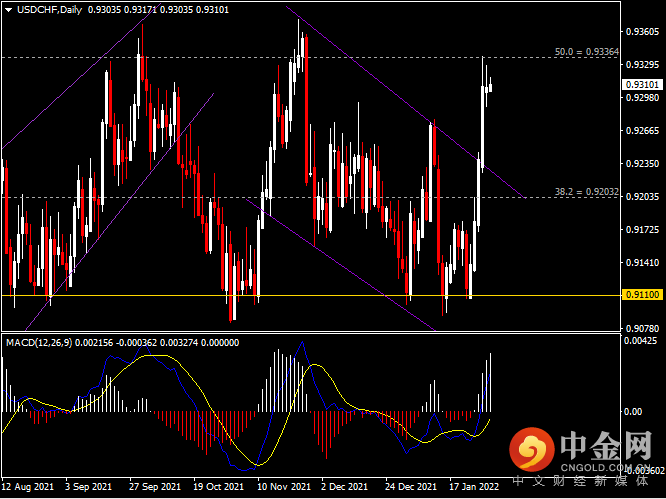Viewport: 666px width, 499px height.
Task: Select the 0.00425 MACD scale label
Action: tap(642, 341)
